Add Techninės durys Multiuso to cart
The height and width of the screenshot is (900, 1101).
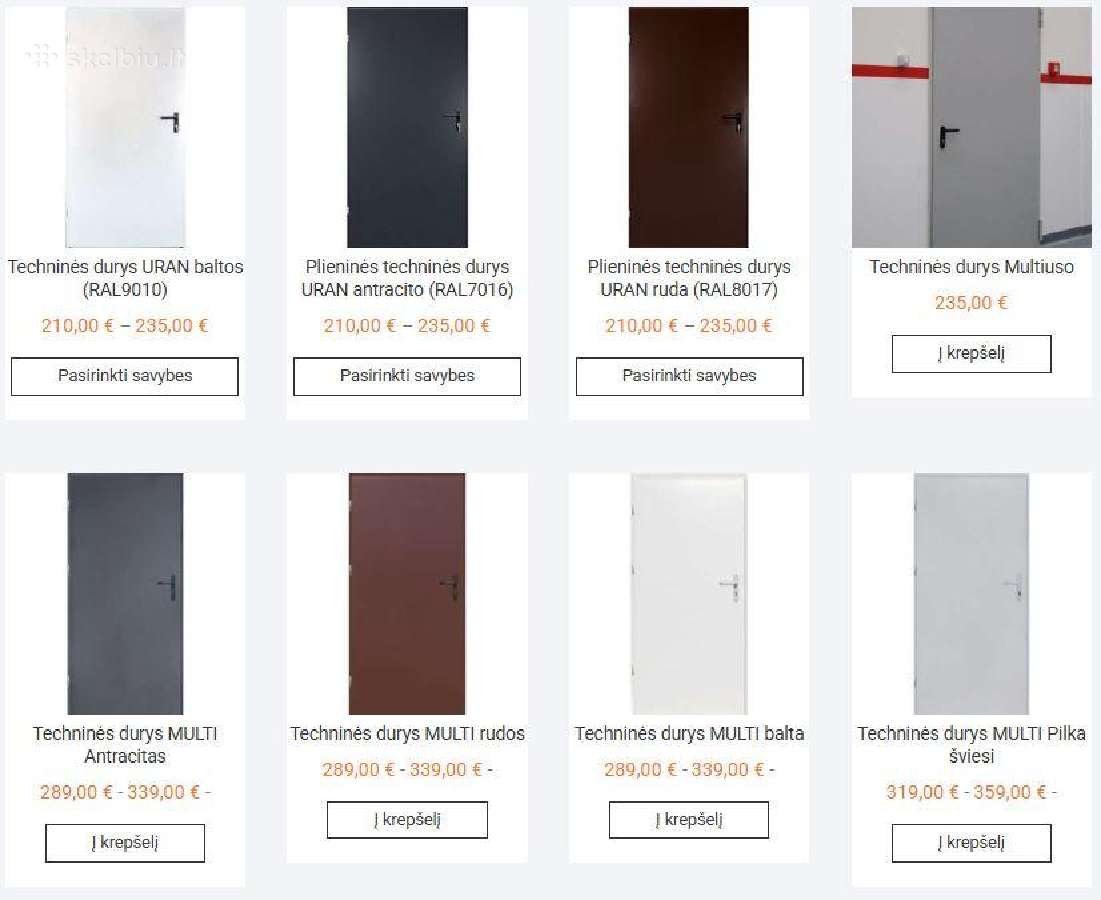pyautogui.click(x=972, y=354)
